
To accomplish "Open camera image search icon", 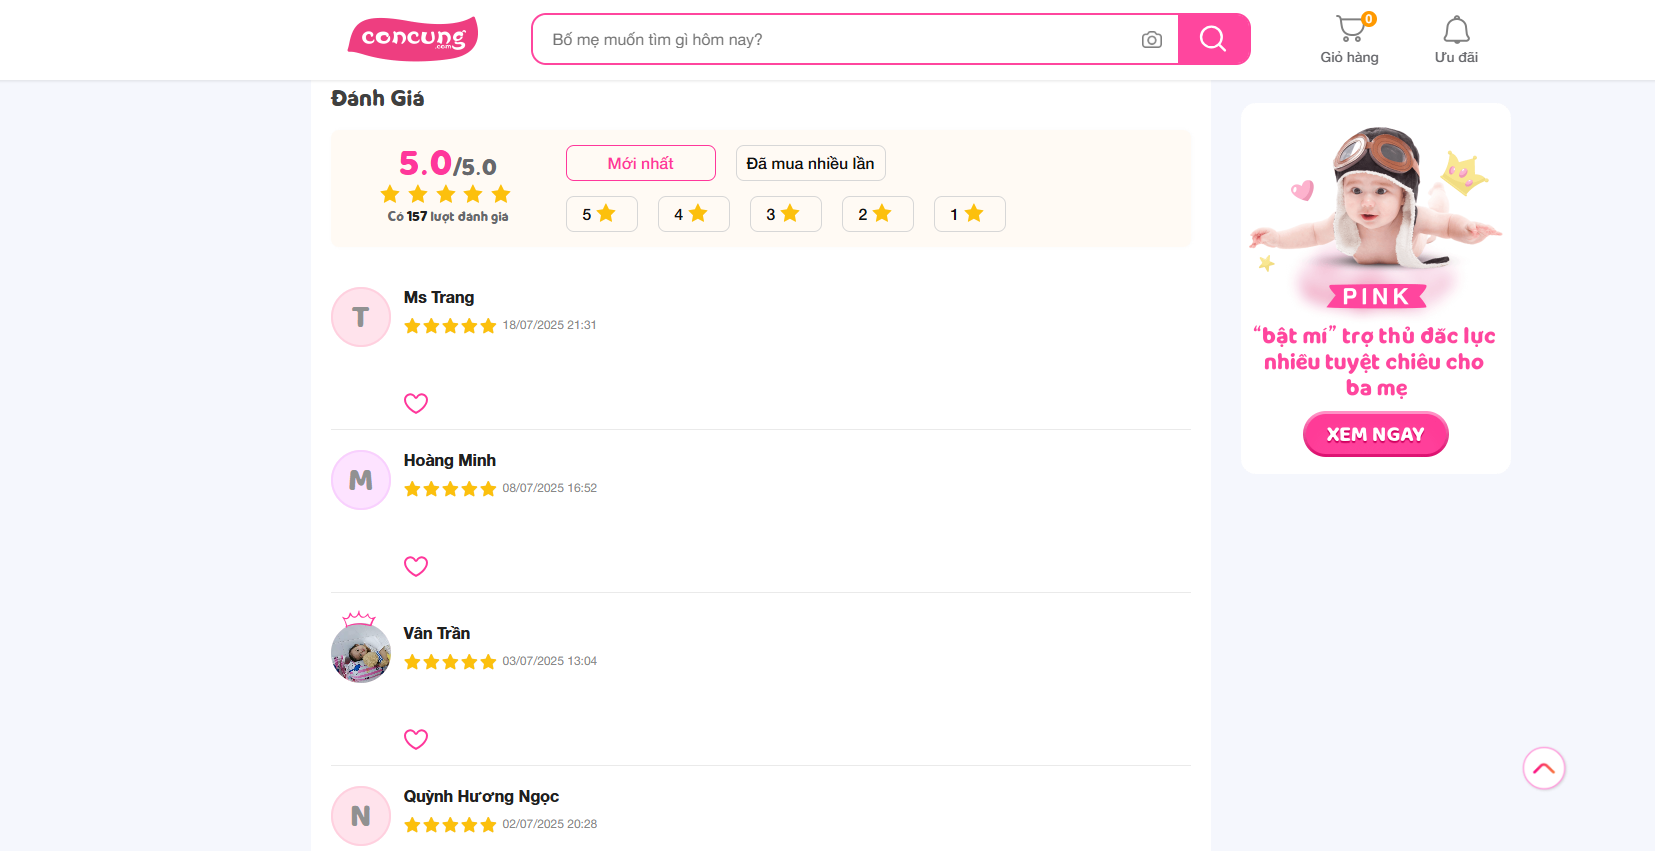I will pyautogui.click(x=1151, y=40).
